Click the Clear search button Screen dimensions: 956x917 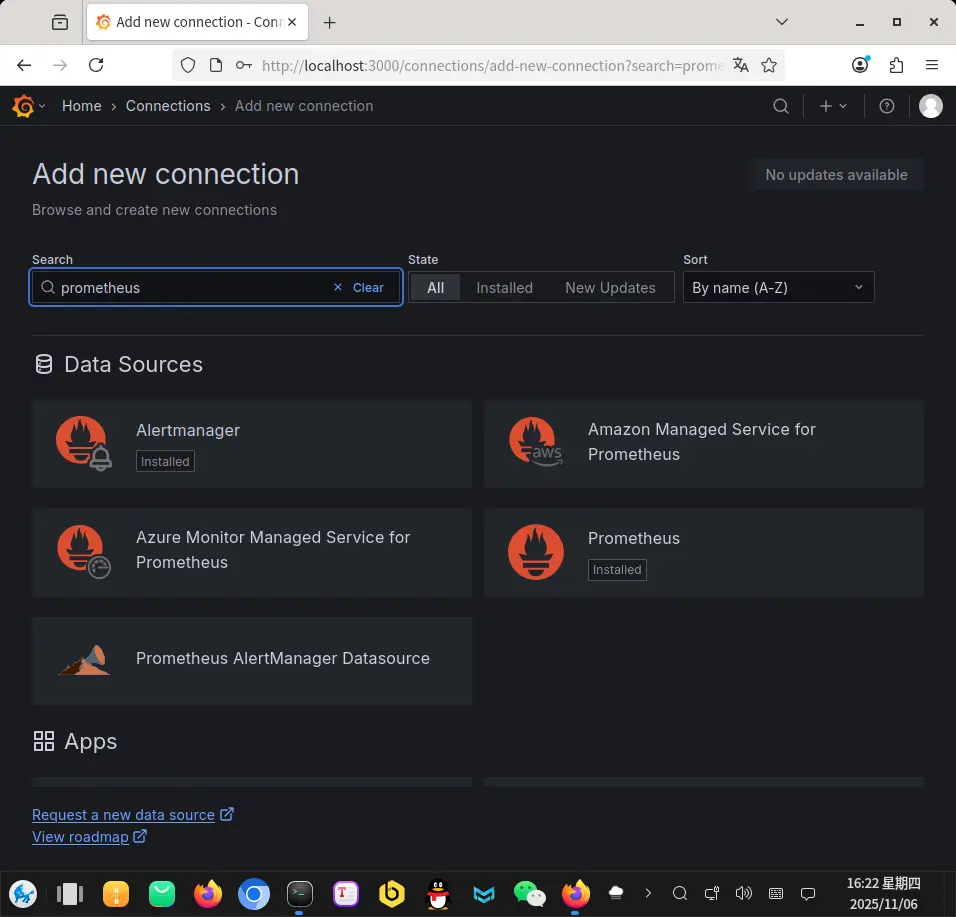pos(359,287)
